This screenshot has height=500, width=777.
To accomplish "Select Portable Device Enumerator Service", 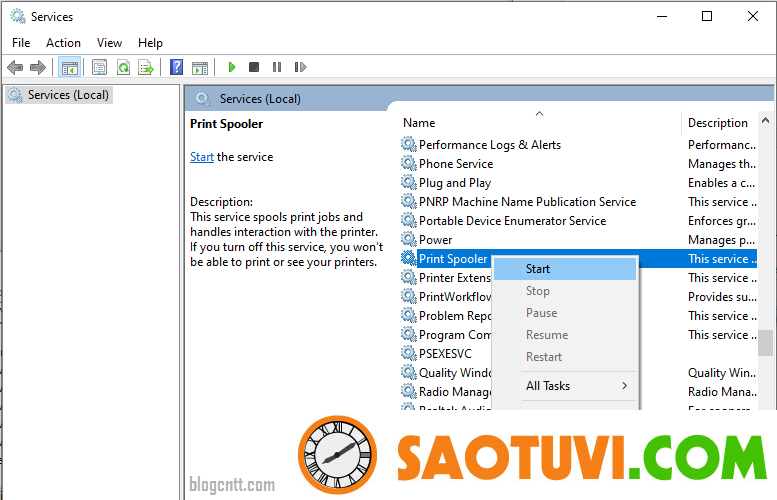I will 512,221.
